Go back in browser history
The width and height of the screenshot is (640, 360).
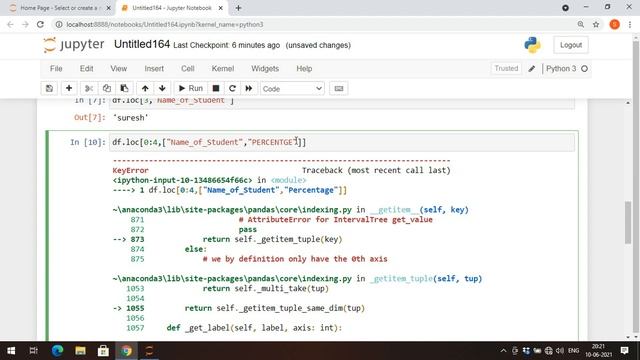tap(11, 24)
